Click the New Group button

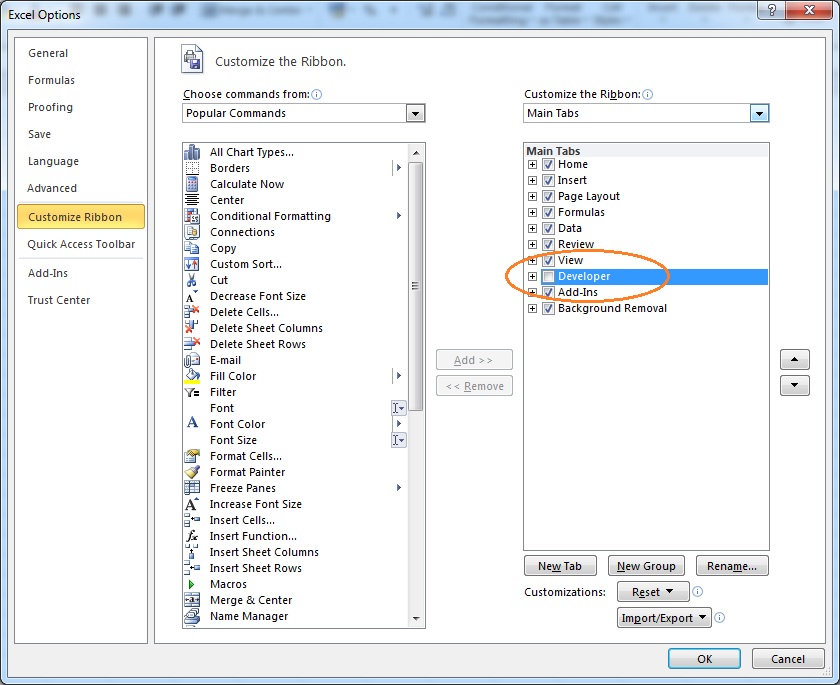[645, 566]
